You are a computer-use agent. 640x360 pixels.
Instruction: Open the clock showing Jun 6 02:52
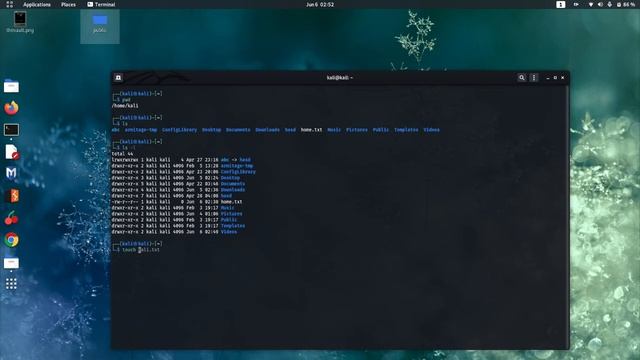[x=320, y=4]
